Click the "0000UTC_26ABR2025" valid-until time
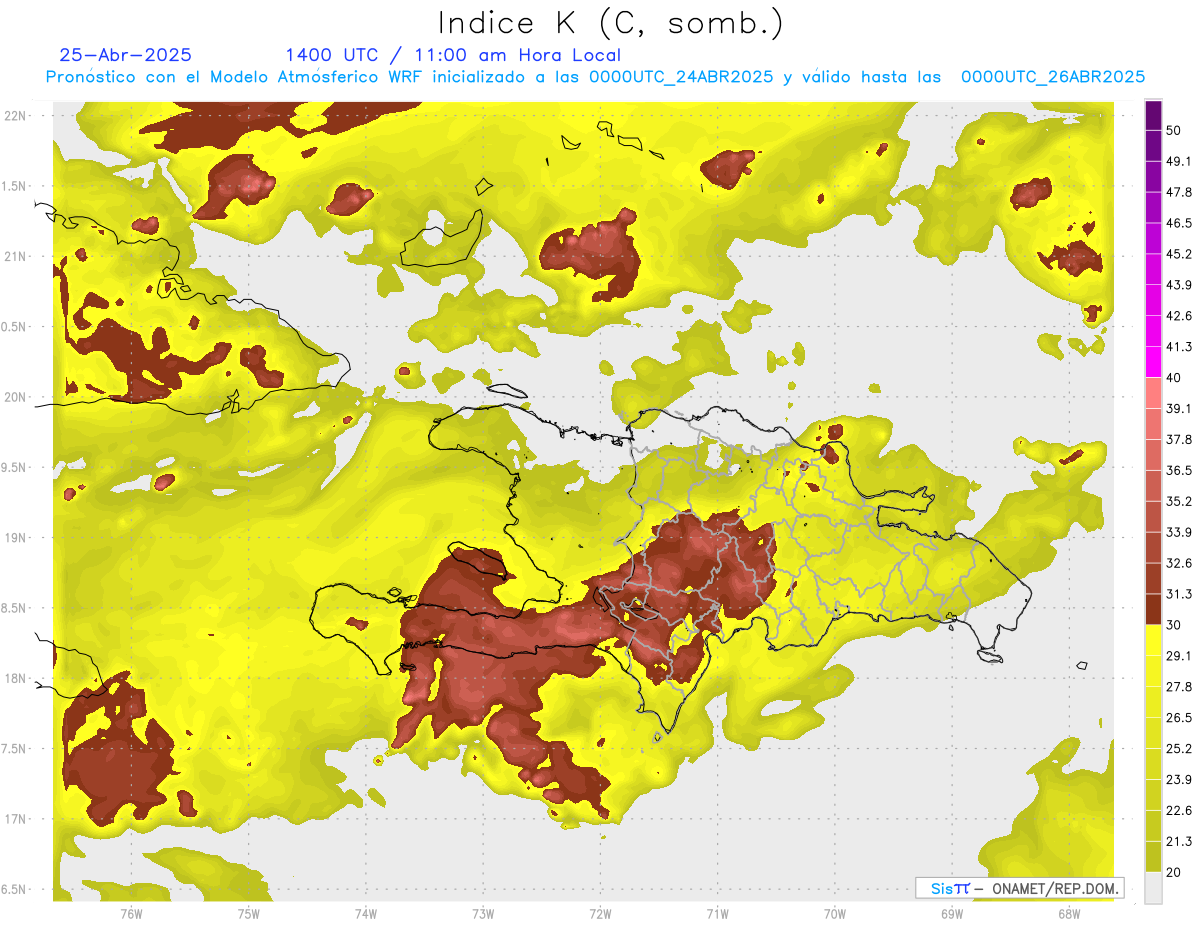Image resolution: width=1200 pixels, height=927 pixels. pos(1052,76)
